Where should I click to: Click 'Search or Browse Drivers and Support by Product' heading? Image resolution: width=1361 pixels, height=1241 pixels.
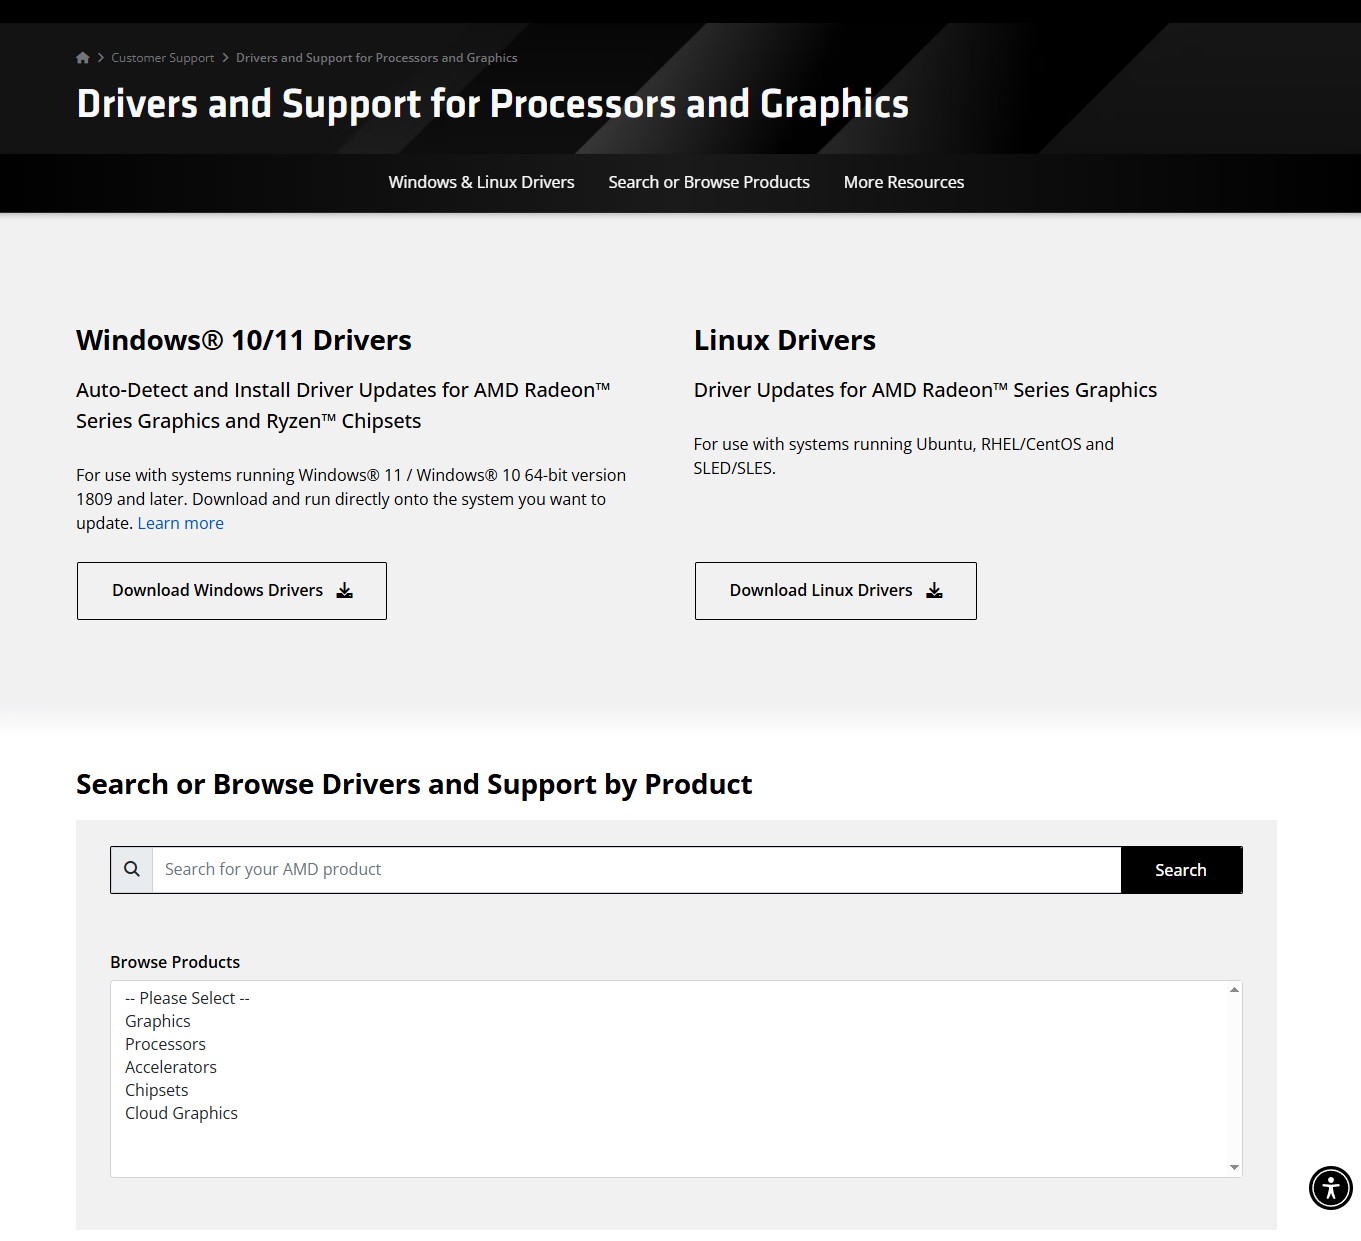(x=414, y=784)
